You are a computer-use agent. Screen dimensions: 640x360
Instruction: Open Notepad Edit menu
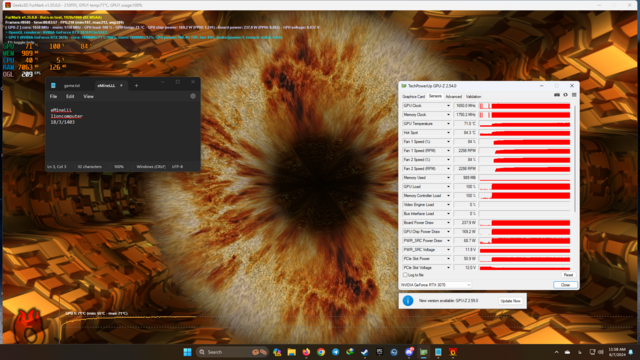pos(70,97)
